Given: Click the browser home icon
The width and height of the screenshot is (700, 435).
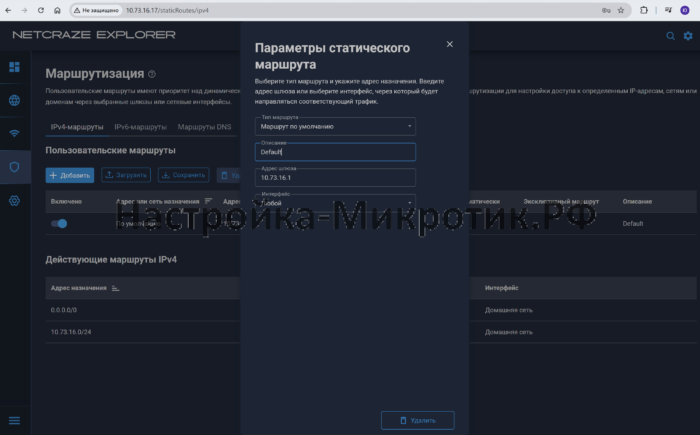Looking at the screenshot, I should coord(57,10).
